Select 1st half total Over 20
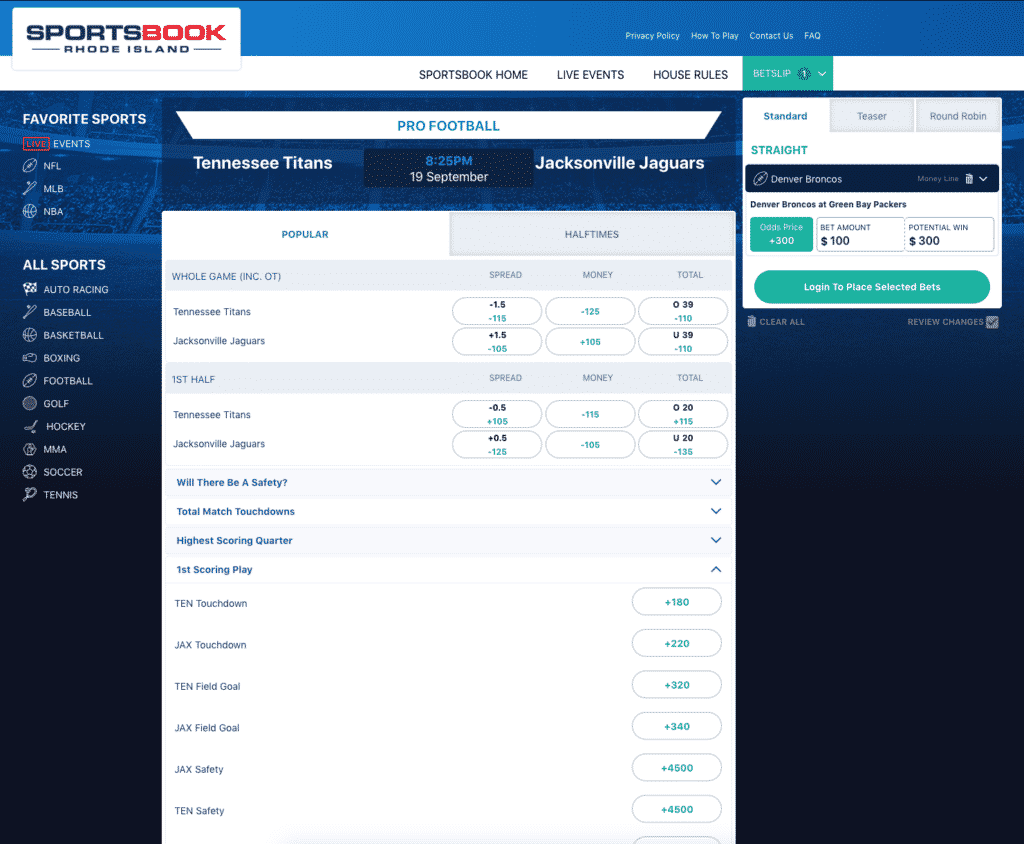This screenshot has width=1024, height=844. click(682, 414)
